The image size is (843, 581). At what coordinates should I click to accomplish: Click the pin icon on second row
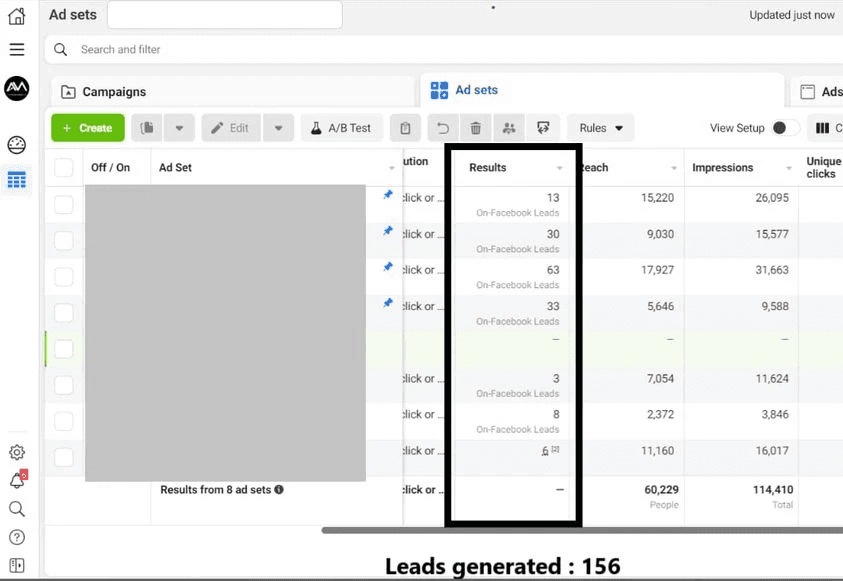[388, 231]
